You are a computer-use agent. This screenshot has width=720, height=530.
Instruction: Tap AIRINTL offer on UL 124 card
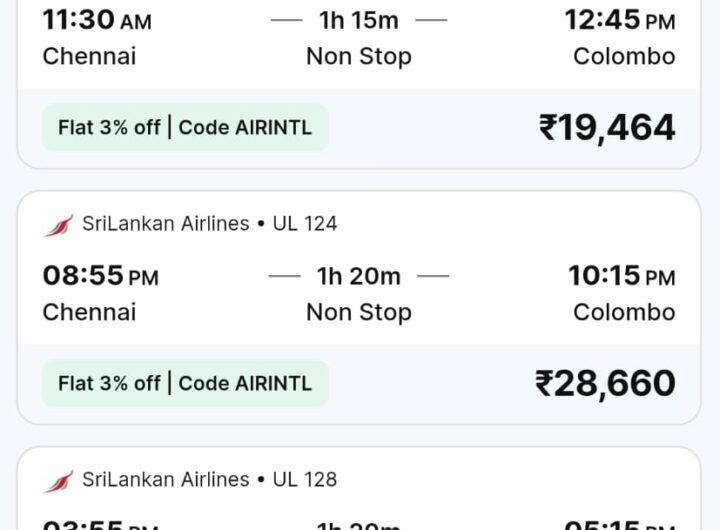(x=185, y=384)
